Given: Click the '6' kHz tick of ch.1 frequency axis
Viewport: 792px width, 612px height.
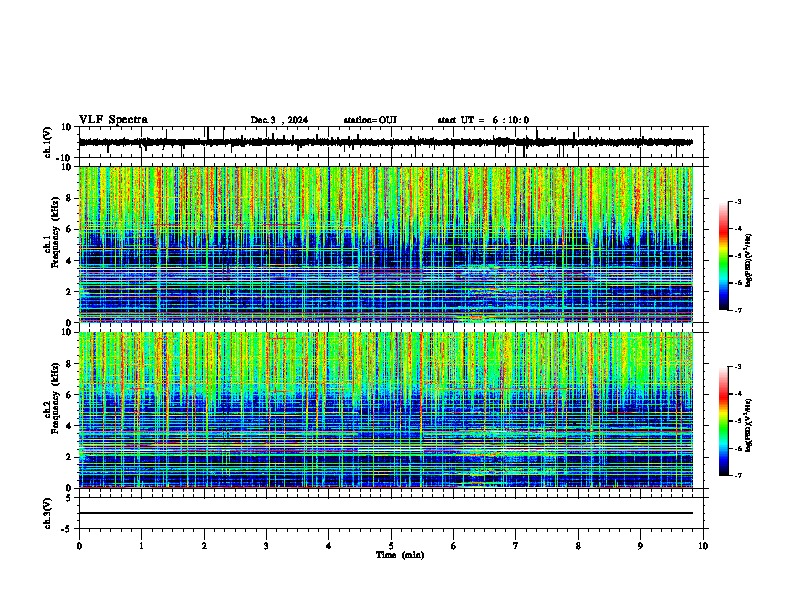Looking at the screenshot, I should pyautogui.click(x=71, y=229).
